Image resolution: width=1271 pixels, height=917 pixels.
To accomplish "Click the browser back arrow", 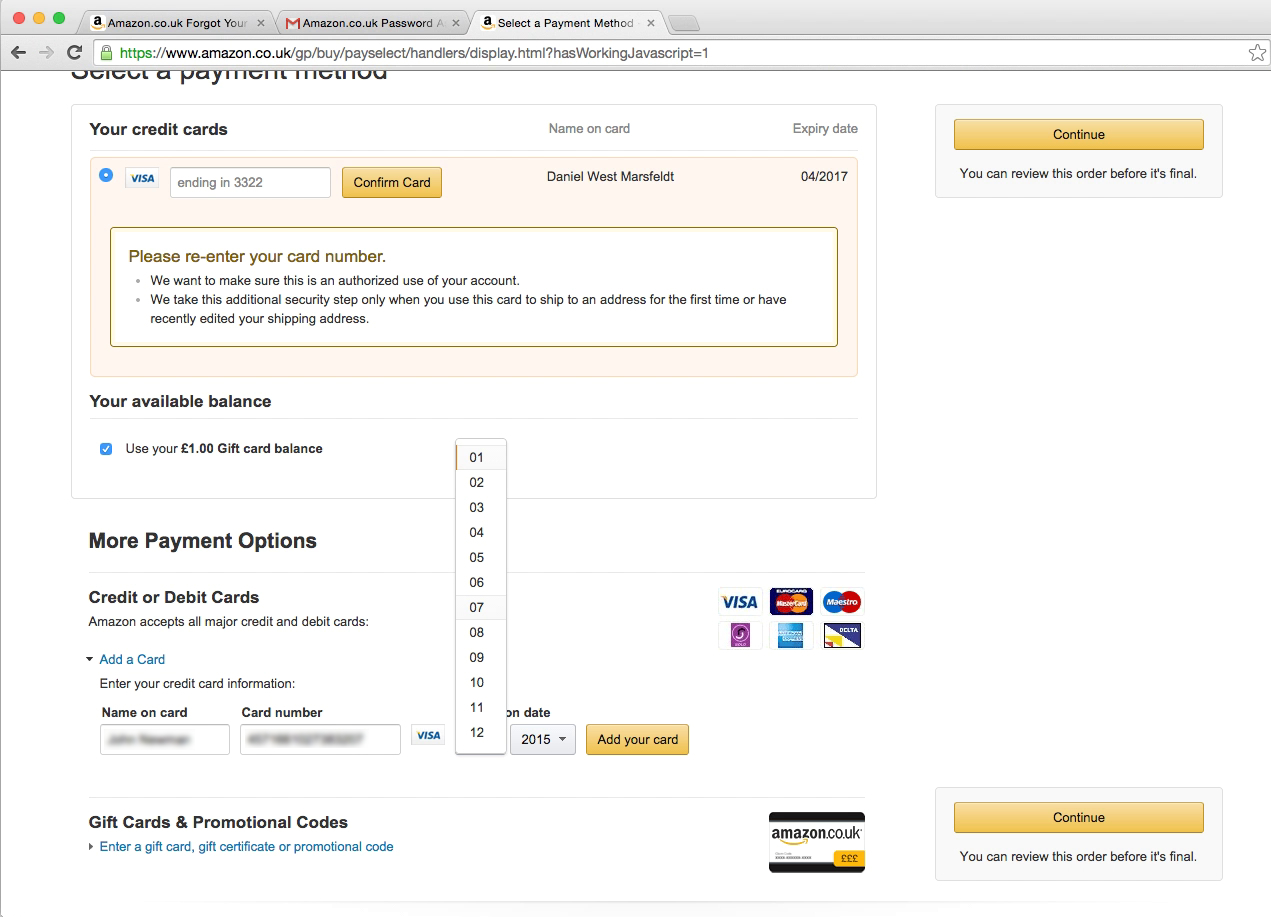I will click(x=19, y=53).
